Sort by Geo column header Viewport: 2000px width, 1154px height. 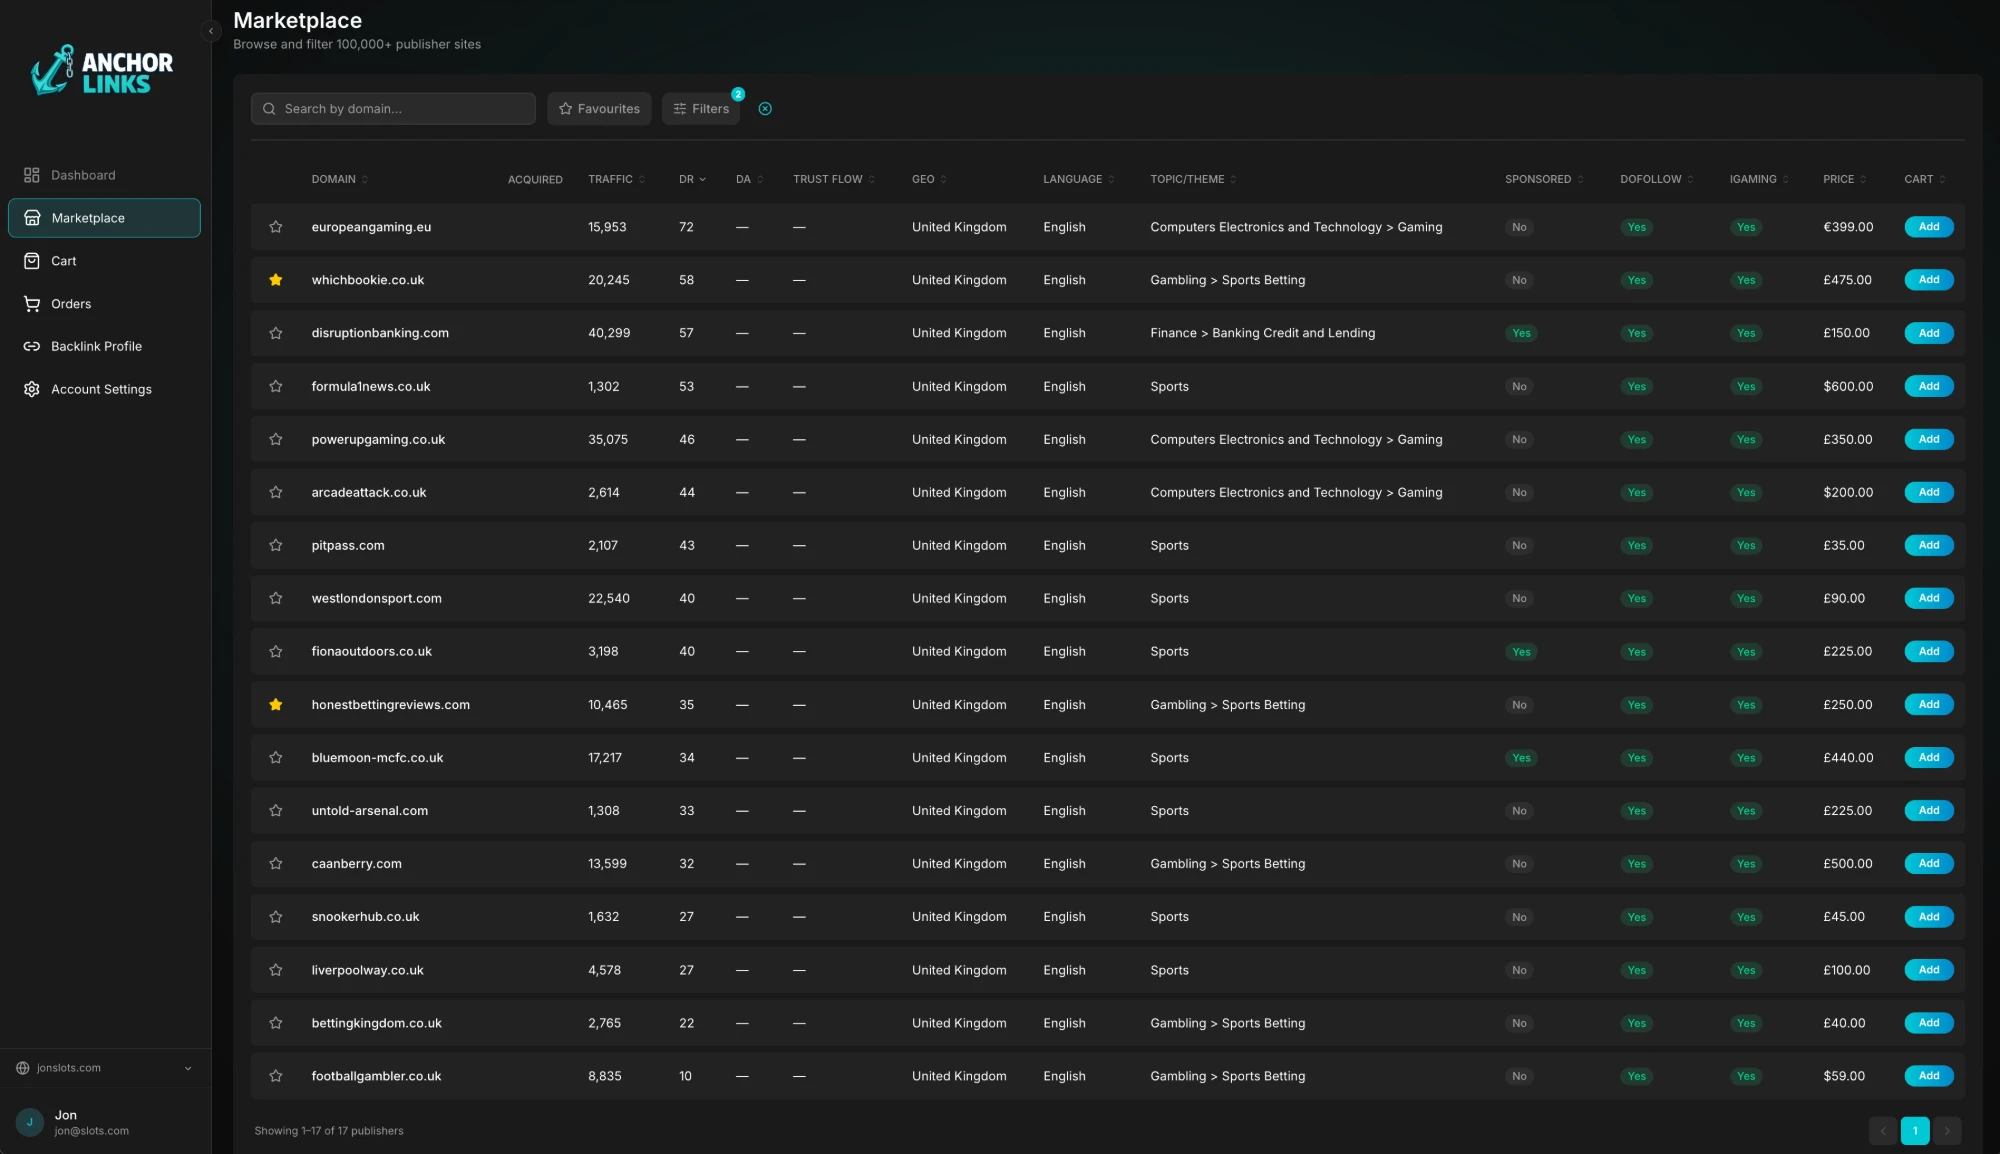929,180
